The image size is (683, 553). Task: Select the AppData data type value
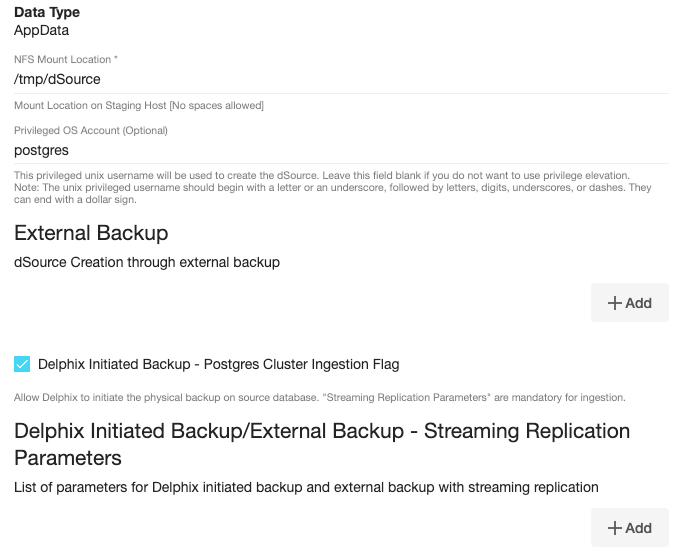coord(41,30)
